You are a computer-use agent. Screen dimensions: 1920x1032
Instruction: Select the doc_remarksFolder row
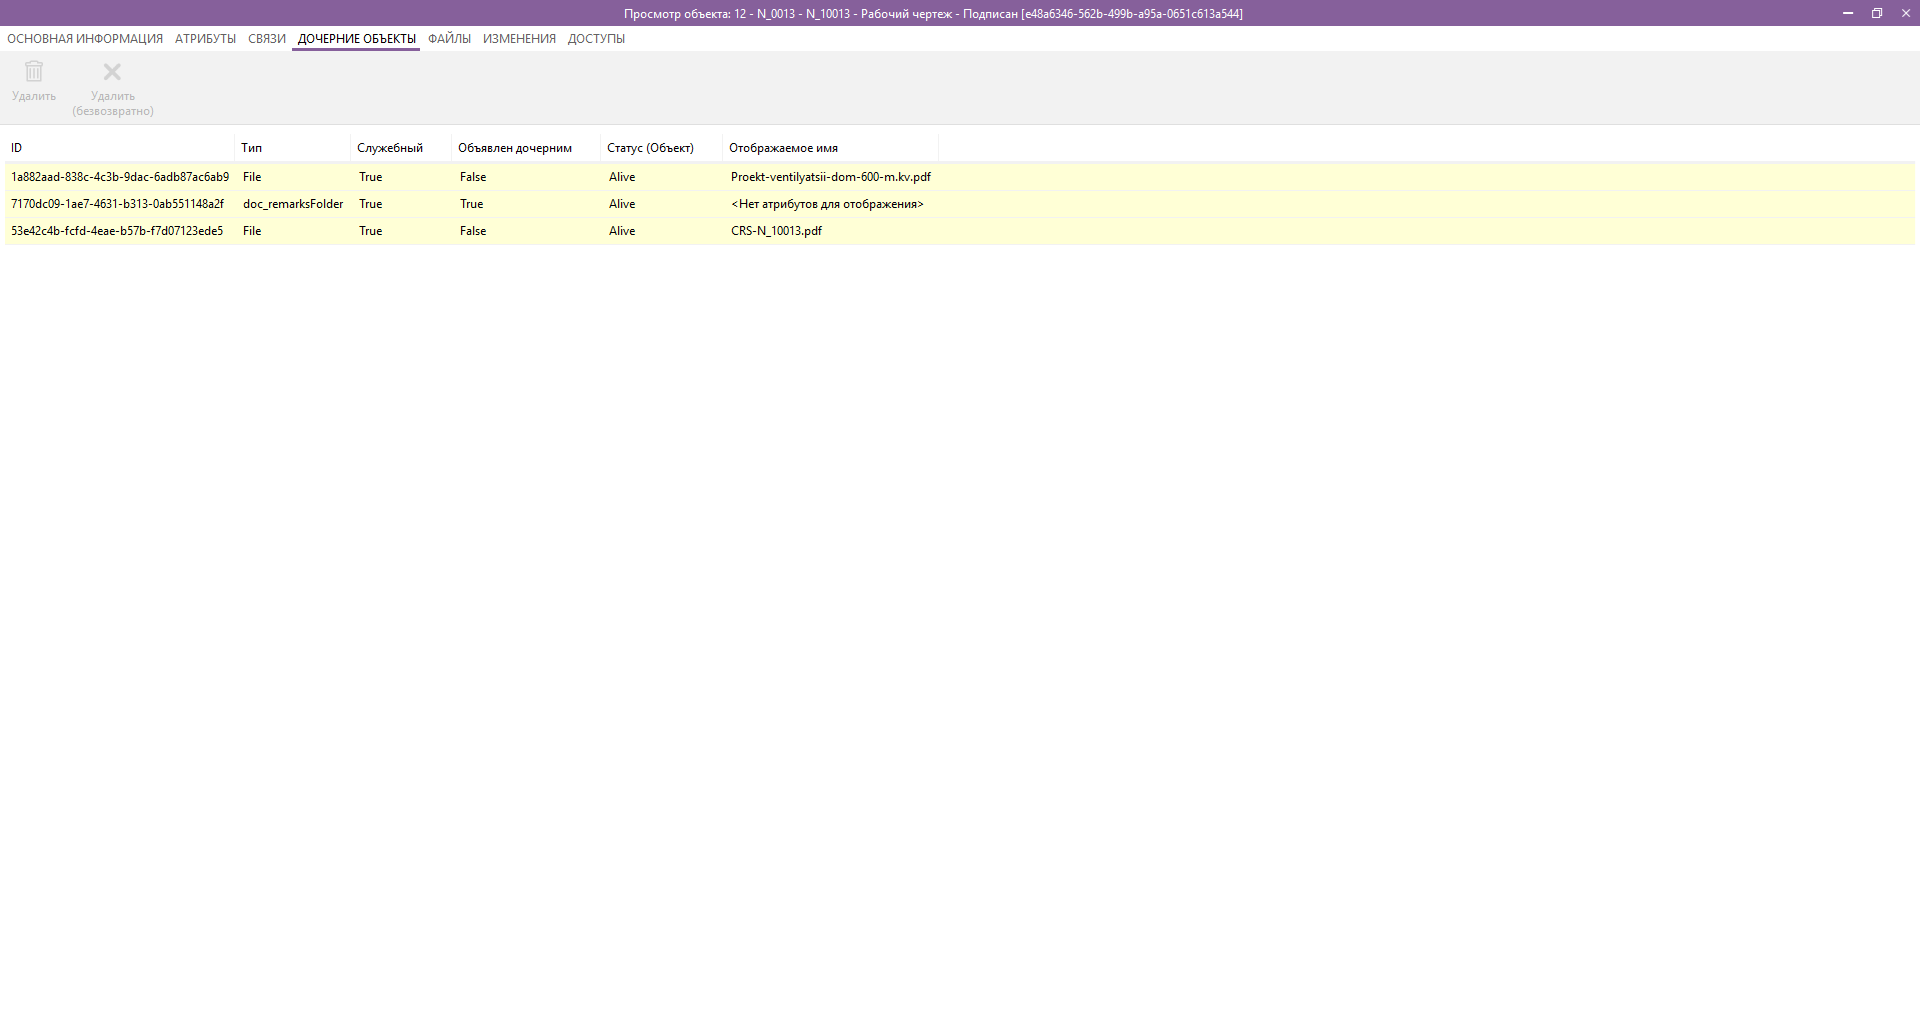(293, 204)
